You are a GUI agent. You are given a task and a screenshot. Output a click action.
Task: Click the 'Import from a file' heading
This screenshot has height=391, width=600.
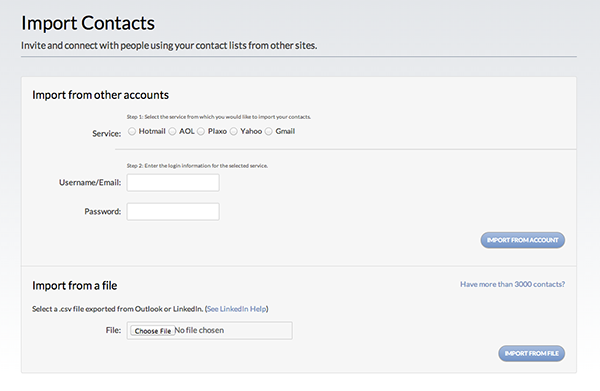pyautogui.click(x=75, y=285)
